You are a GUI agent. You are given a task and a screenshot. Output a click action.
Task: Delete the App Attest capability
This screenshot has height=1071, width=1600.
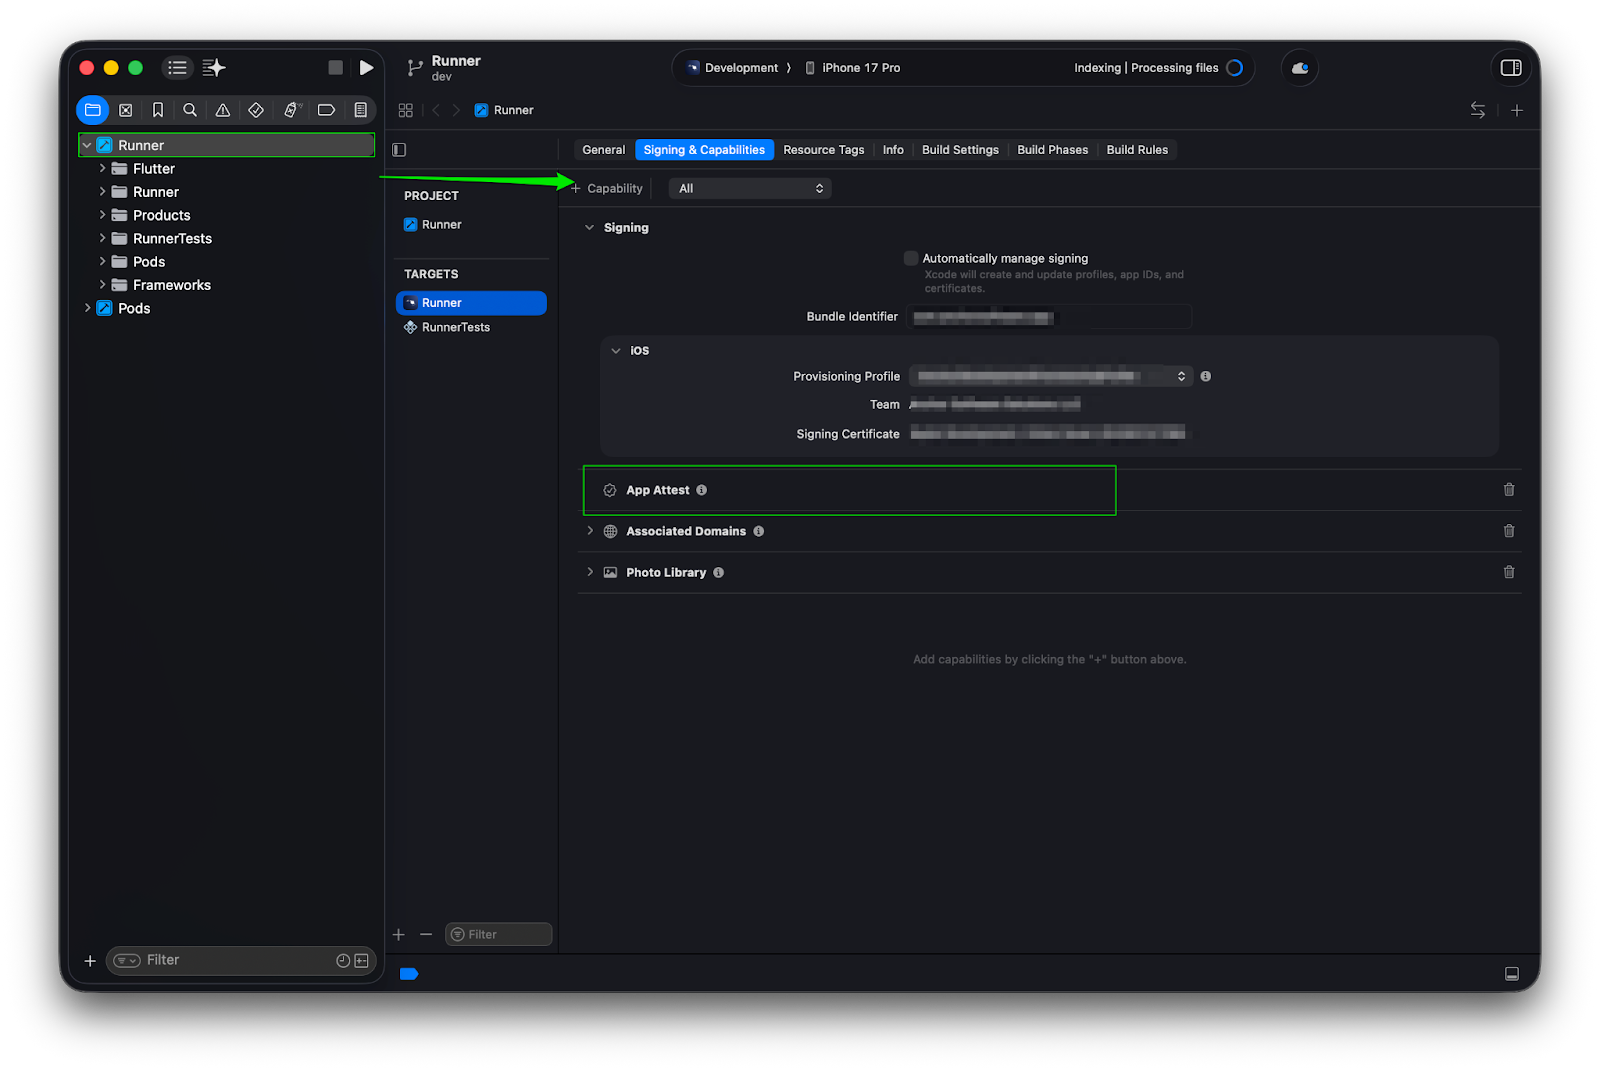(1509, 490)
